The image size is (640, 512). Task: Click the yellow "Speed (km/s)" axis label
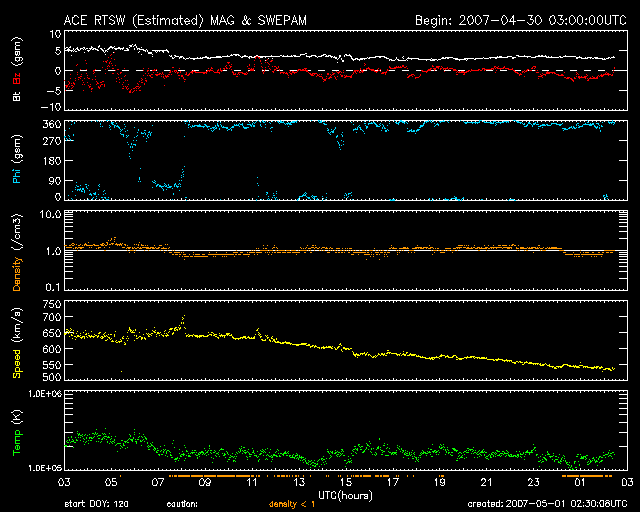(17, 343)
